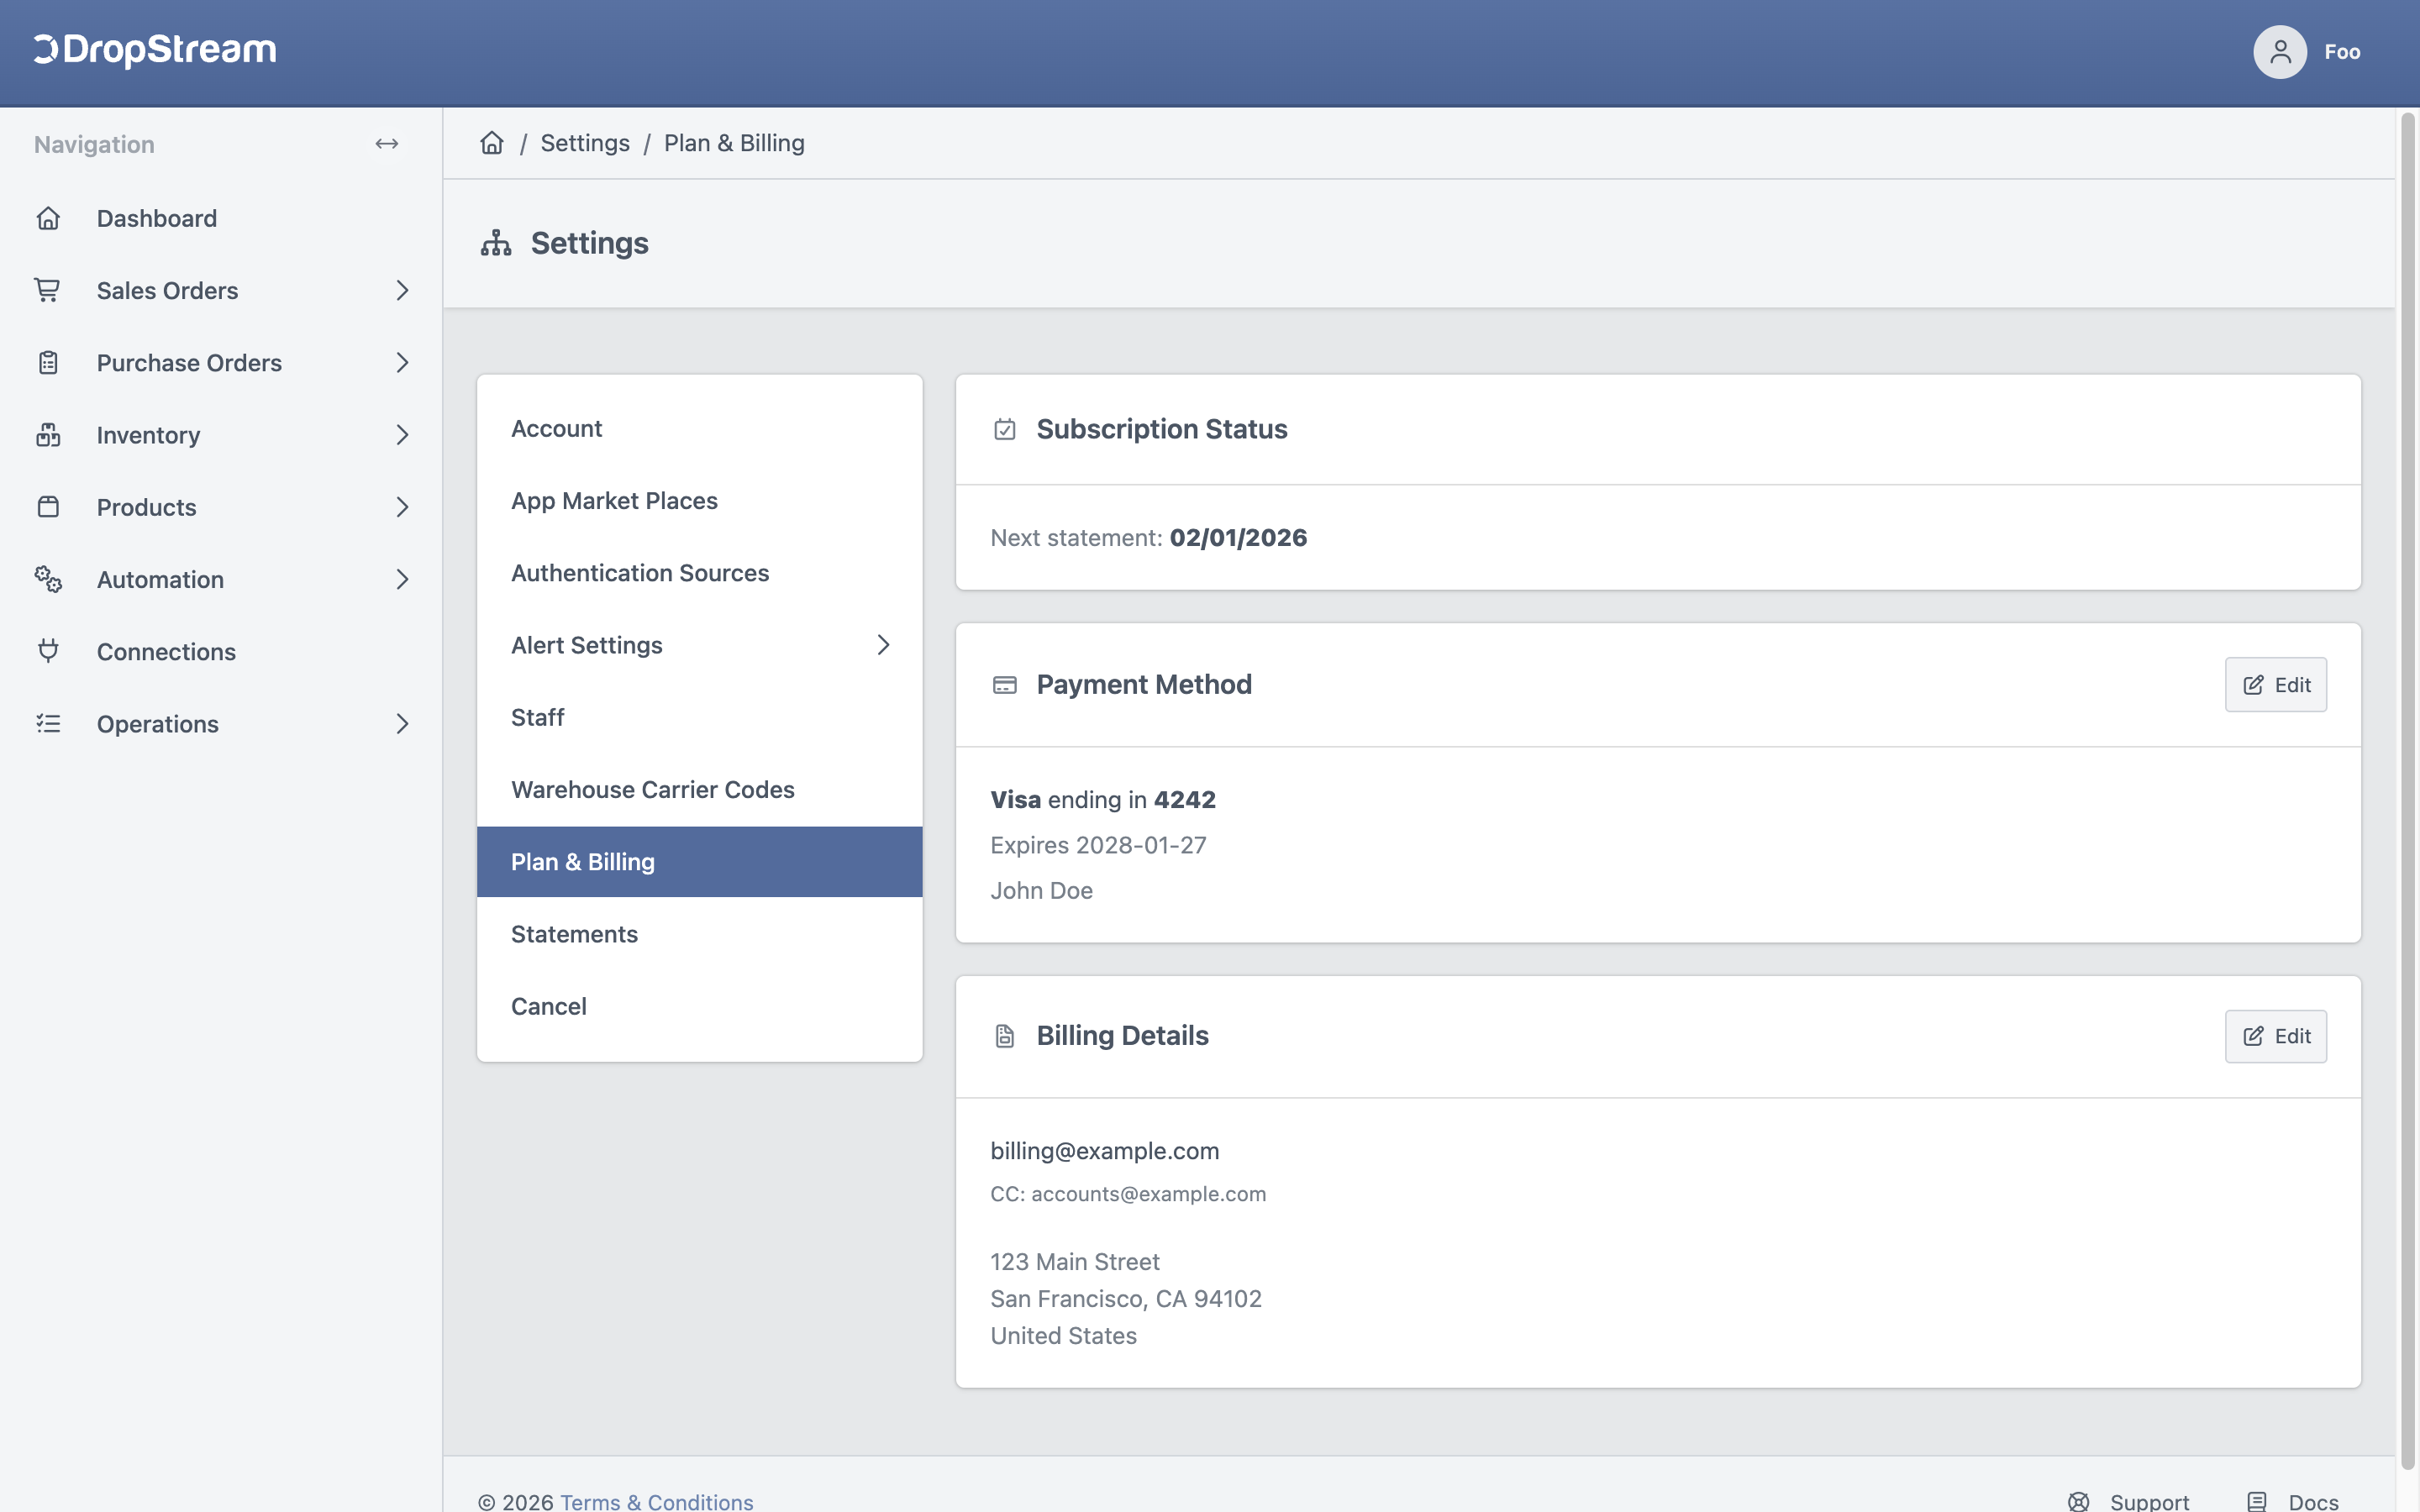Click the Operations list icon
This screenshot has width=2420, height=1512.
48,723
